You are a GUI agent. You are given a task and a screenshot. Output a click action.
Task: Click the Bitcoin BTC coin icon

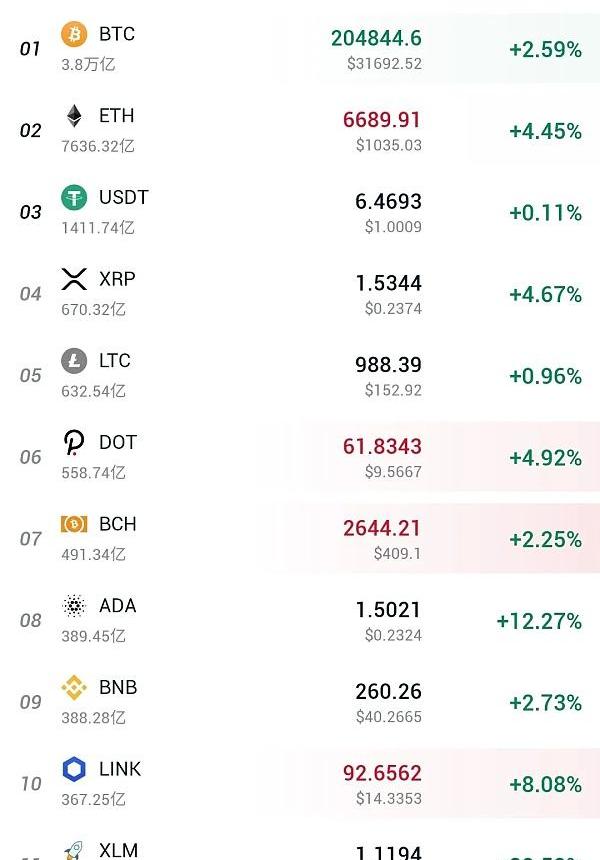click(x=74, y=35)
